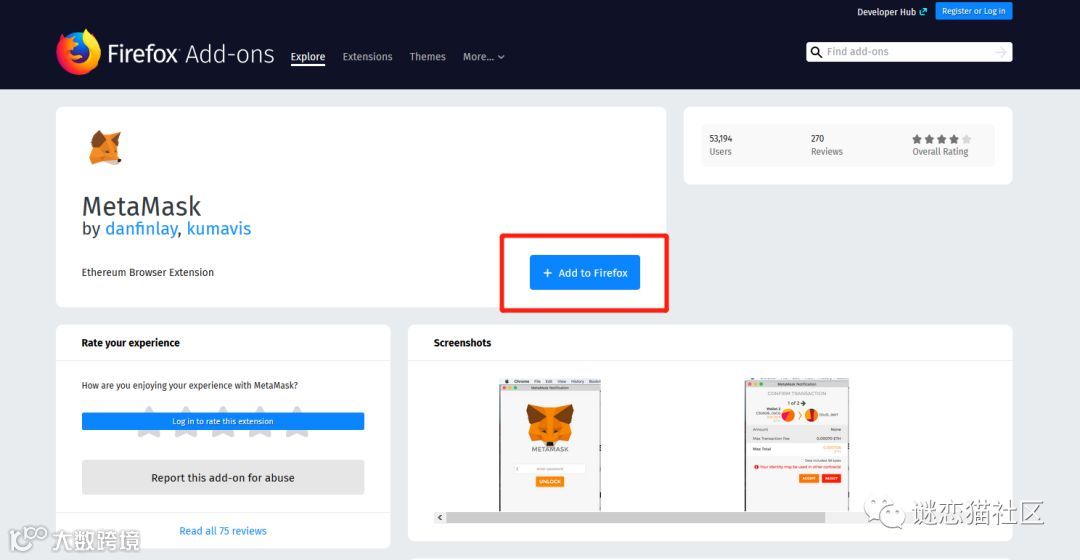Open the MetaMask unlock screenshot thumbnail
This screenshot has height=560, width=1080.
coord(550,445)
